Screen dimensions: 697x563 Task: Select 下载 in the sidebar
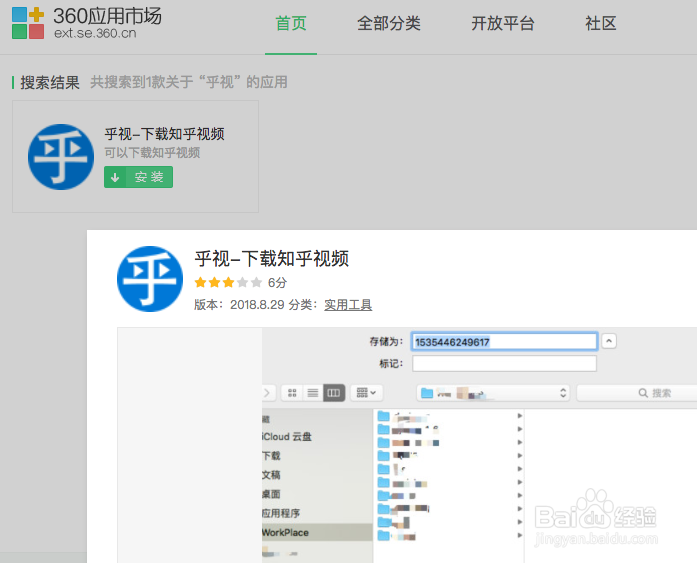(x=271, y=455)
